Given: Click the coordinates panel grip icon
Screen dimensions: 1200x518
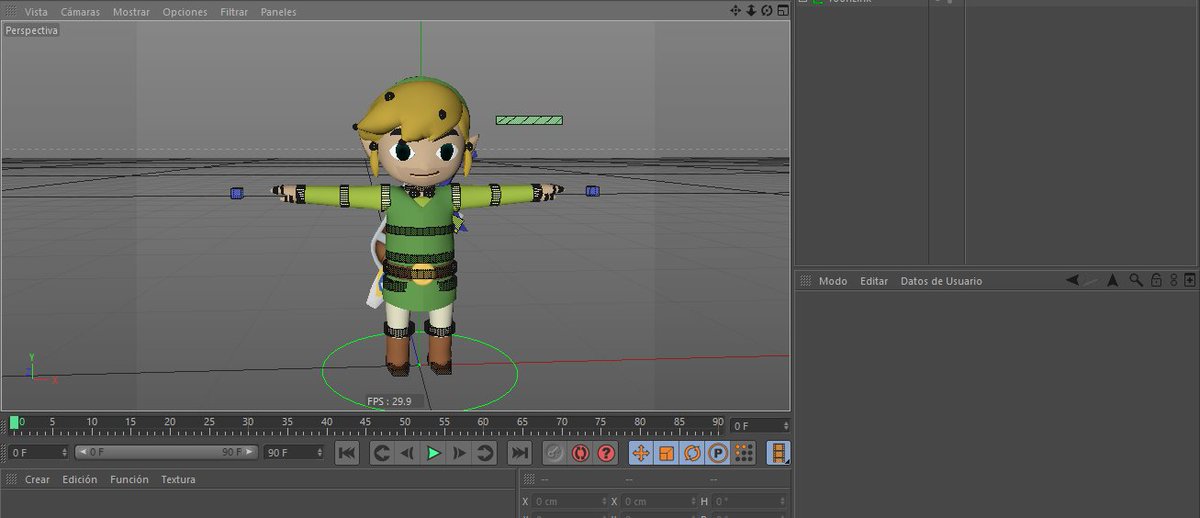Looking at the screenshot, I should (x=528, y=480).
